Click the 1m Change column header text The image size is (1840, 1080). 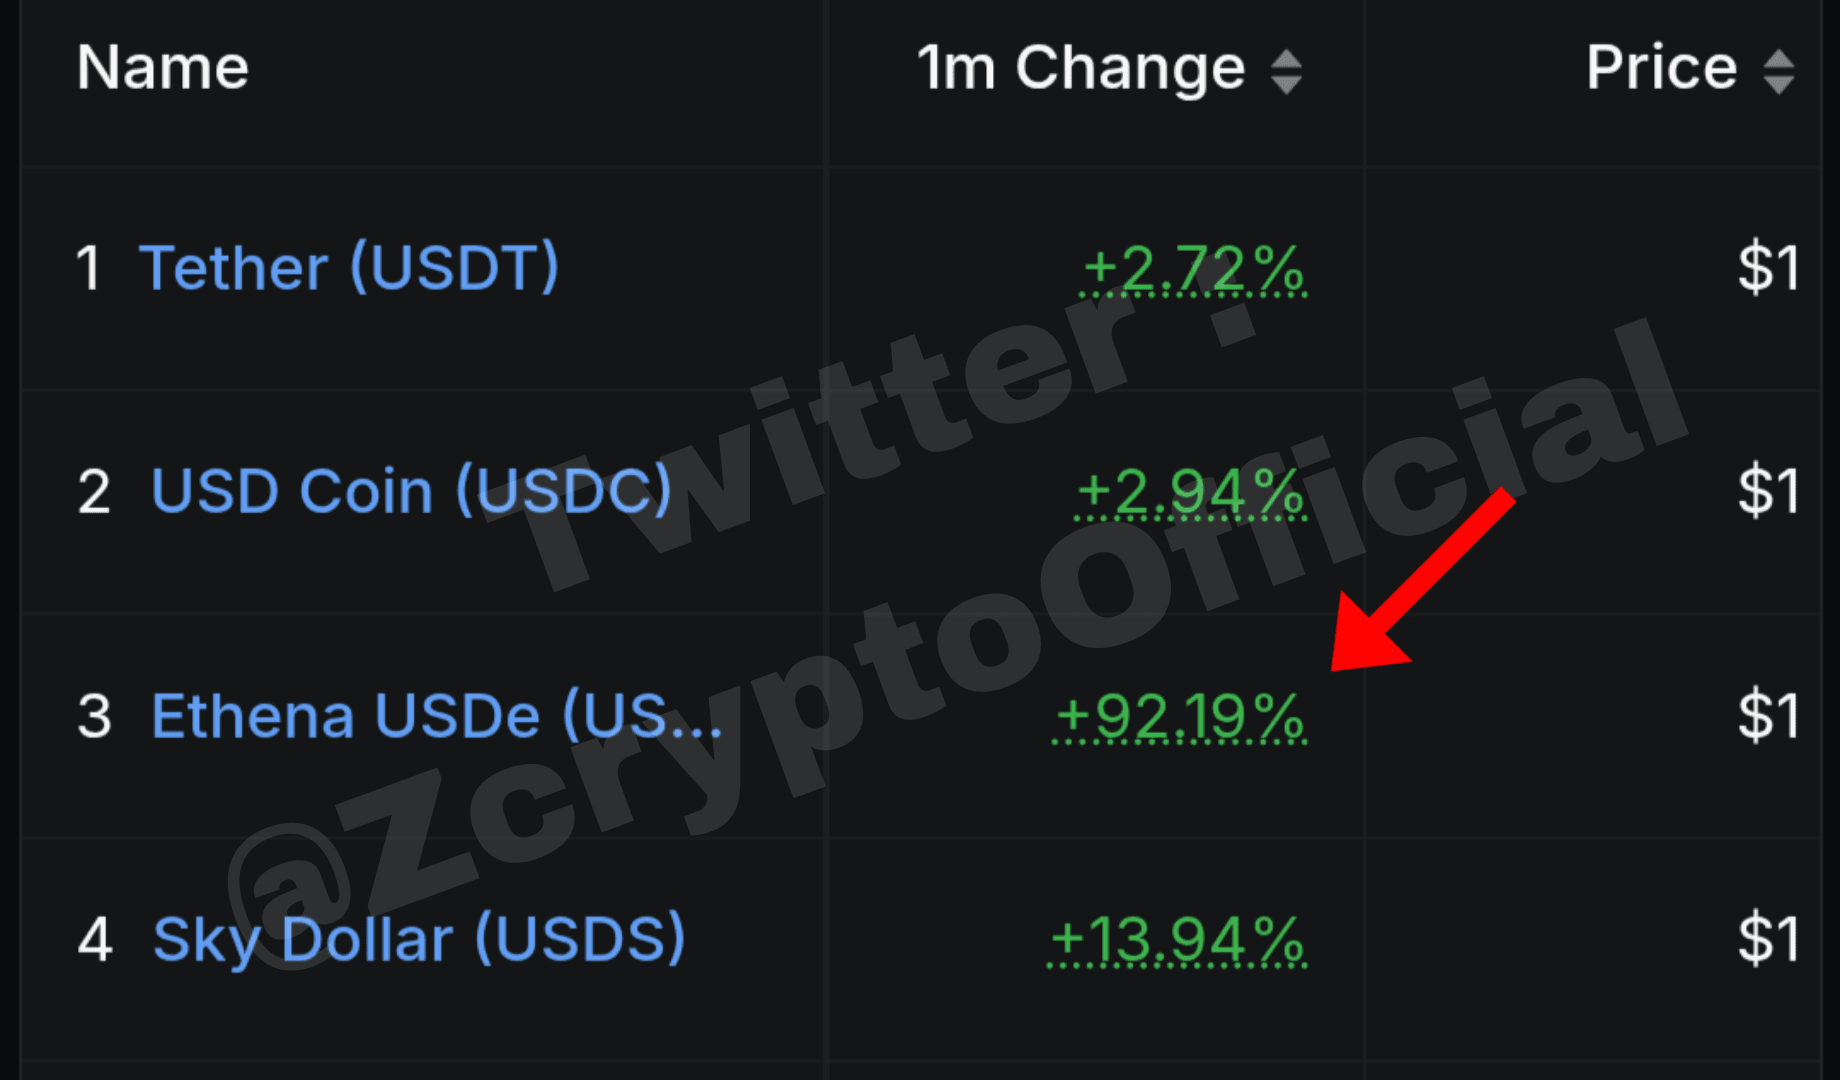coord(1081,68)
